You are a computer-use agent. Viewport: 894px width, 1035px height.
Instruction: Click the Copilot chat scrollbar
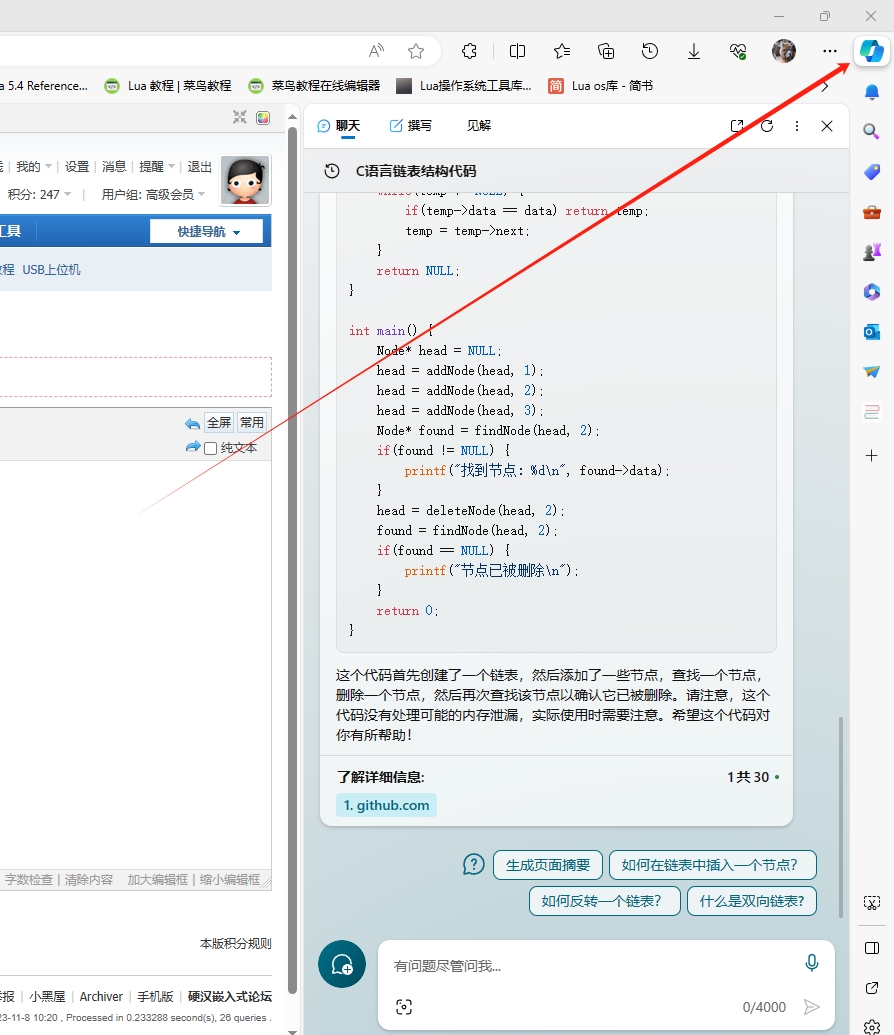[x=841, y=817]
